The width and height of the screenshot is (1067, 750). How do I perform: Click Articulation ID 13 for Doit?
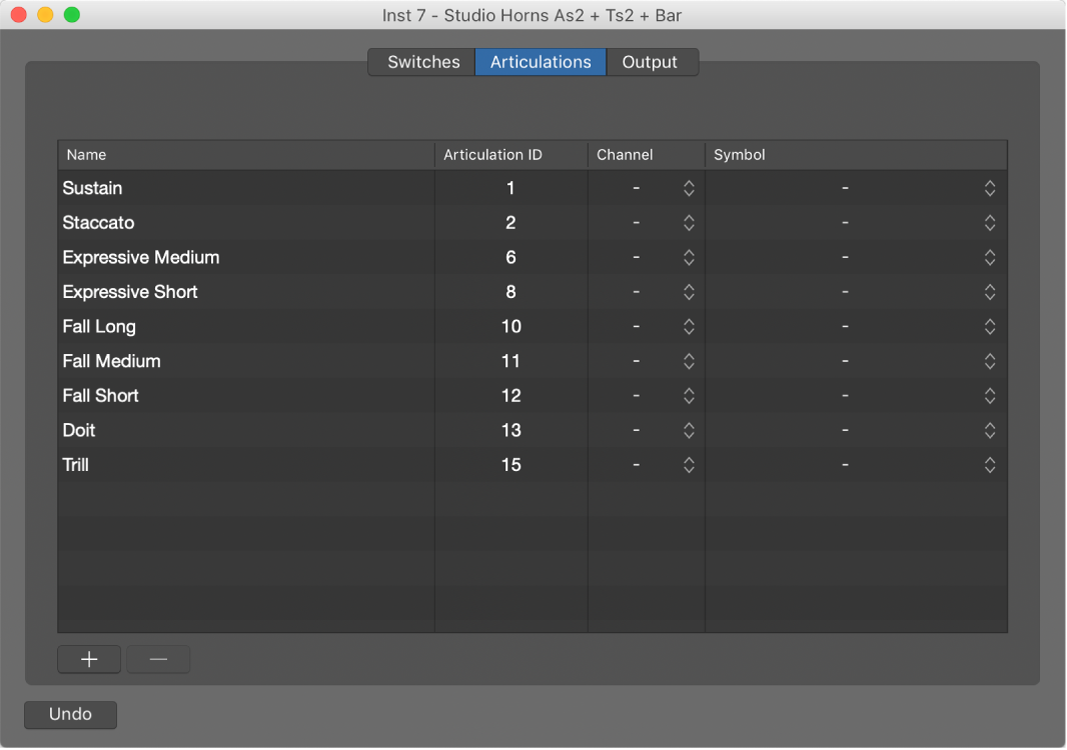click(511, 430)
